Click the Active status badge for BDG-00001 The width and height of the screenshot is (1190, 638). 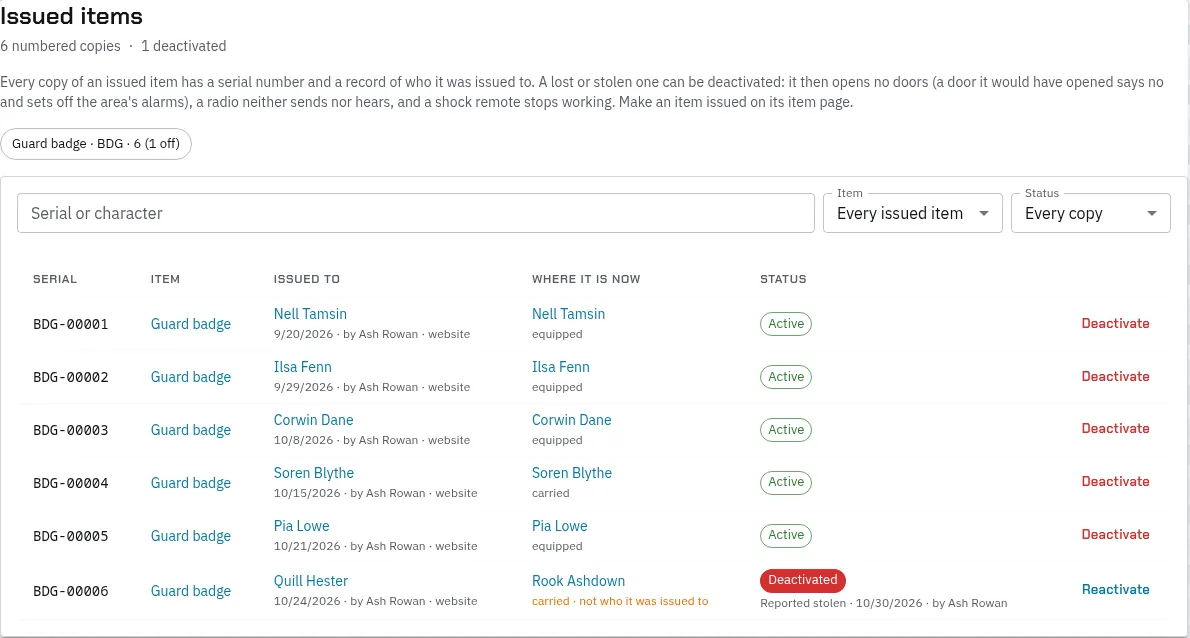[x=785, y=324]
